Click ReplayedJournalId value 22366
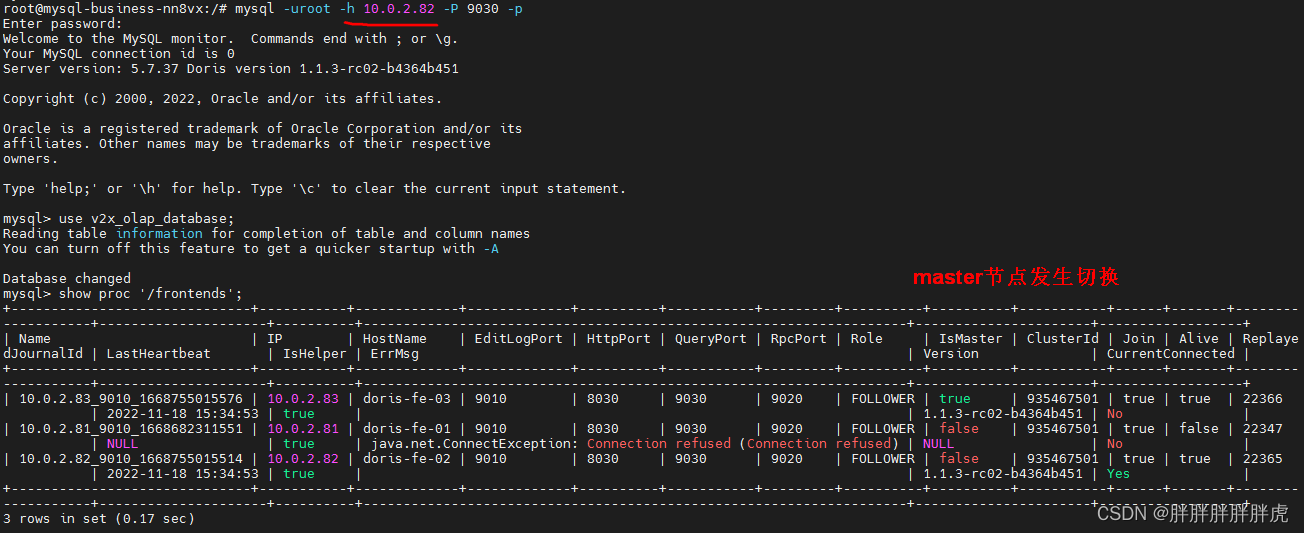1304x533 pixels. (1263, 399)
